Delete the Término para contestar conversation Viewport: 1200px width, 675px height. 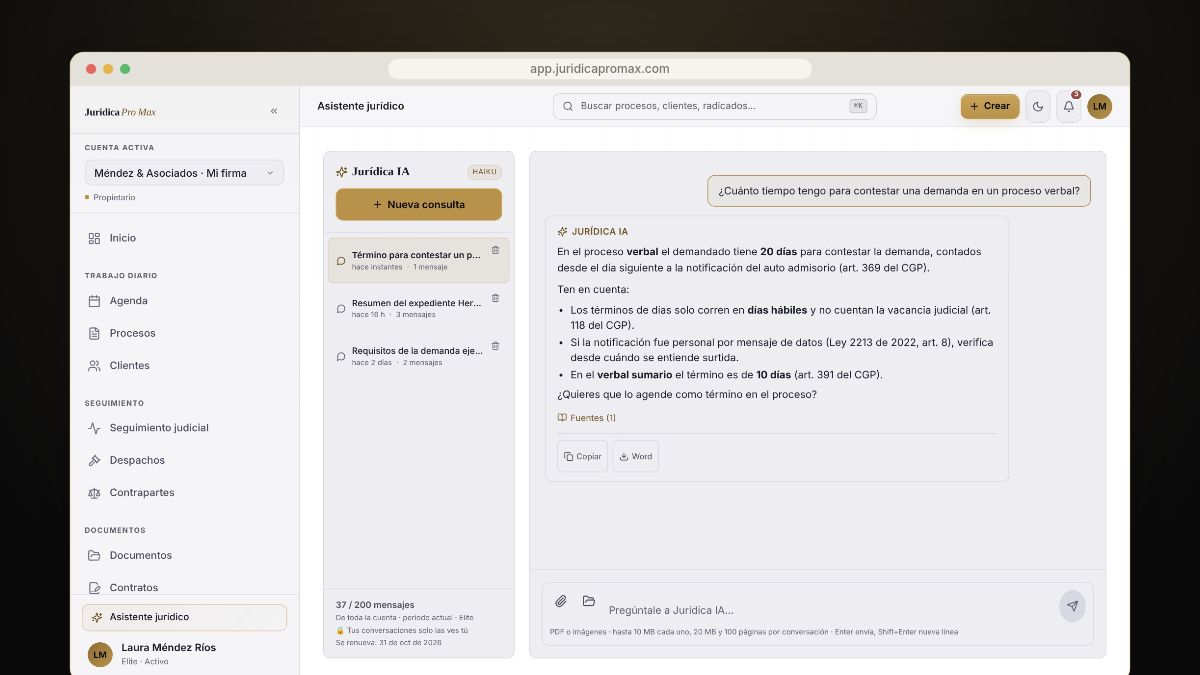click(x=495, y=250)
